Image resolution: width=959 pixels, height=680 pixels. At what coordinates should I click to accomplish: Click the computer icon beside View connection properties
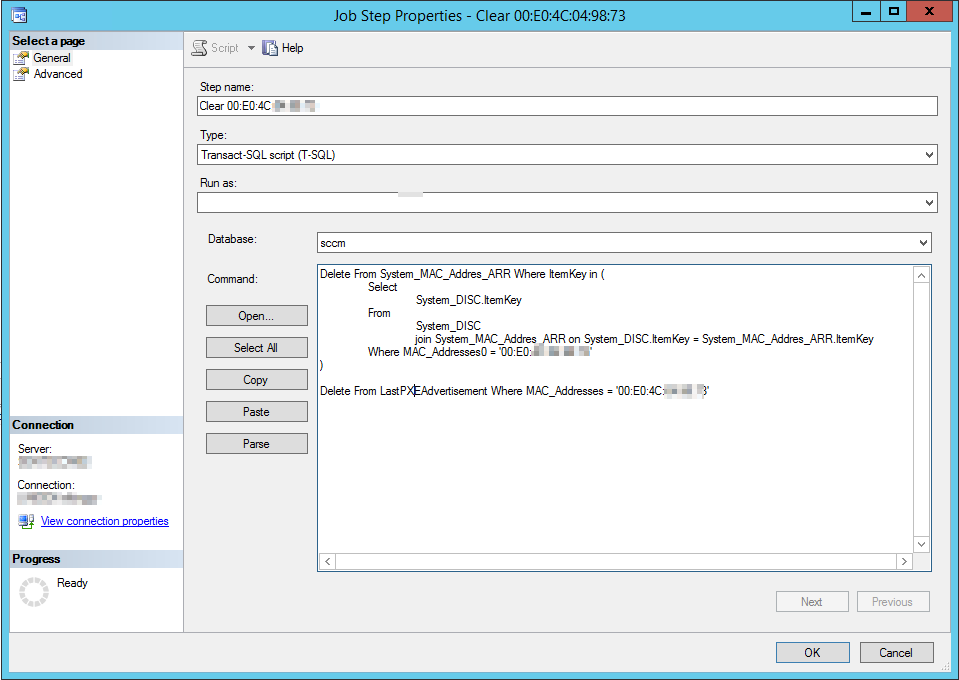(x=25, y=520)
